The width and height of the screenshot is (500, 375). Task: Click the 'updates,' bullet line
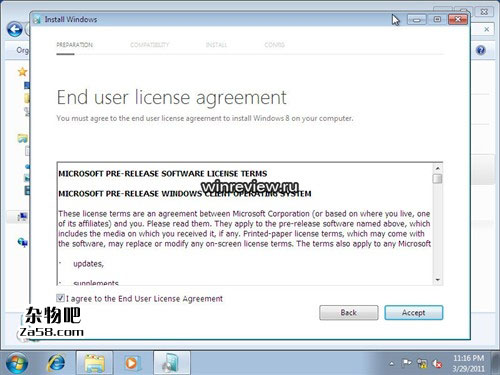pos(88,264)
